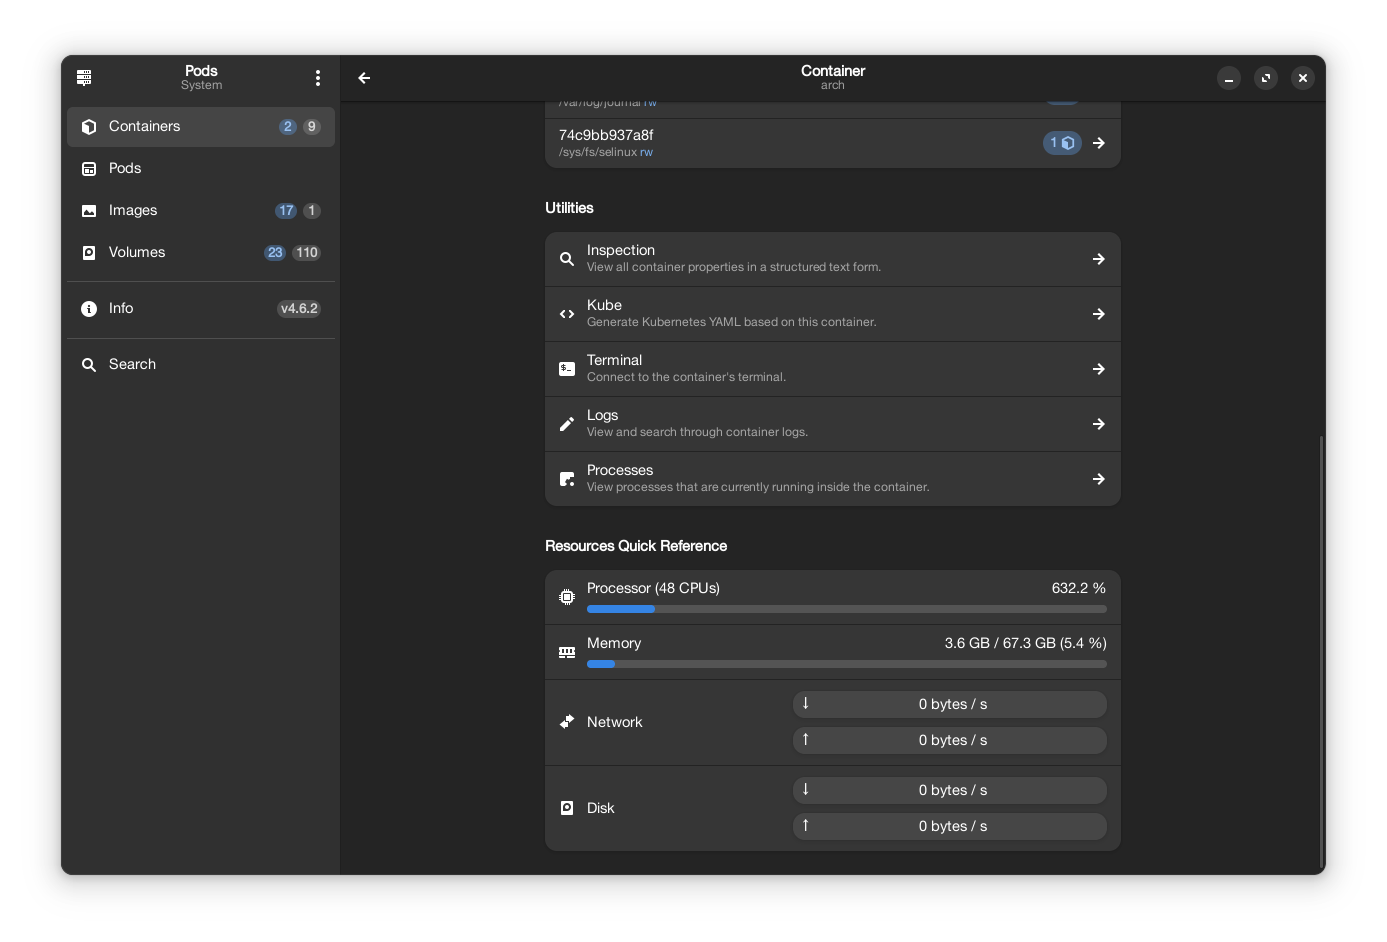
Task: Click the Memory RAM icon
Action: click(x=567, y=652)
